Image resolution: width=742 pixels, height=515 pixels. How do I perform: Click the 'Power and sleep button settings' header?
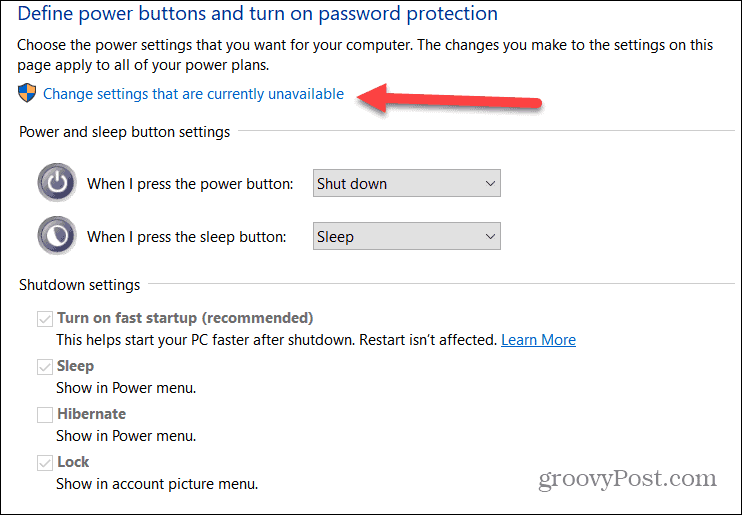click(124, 131)
